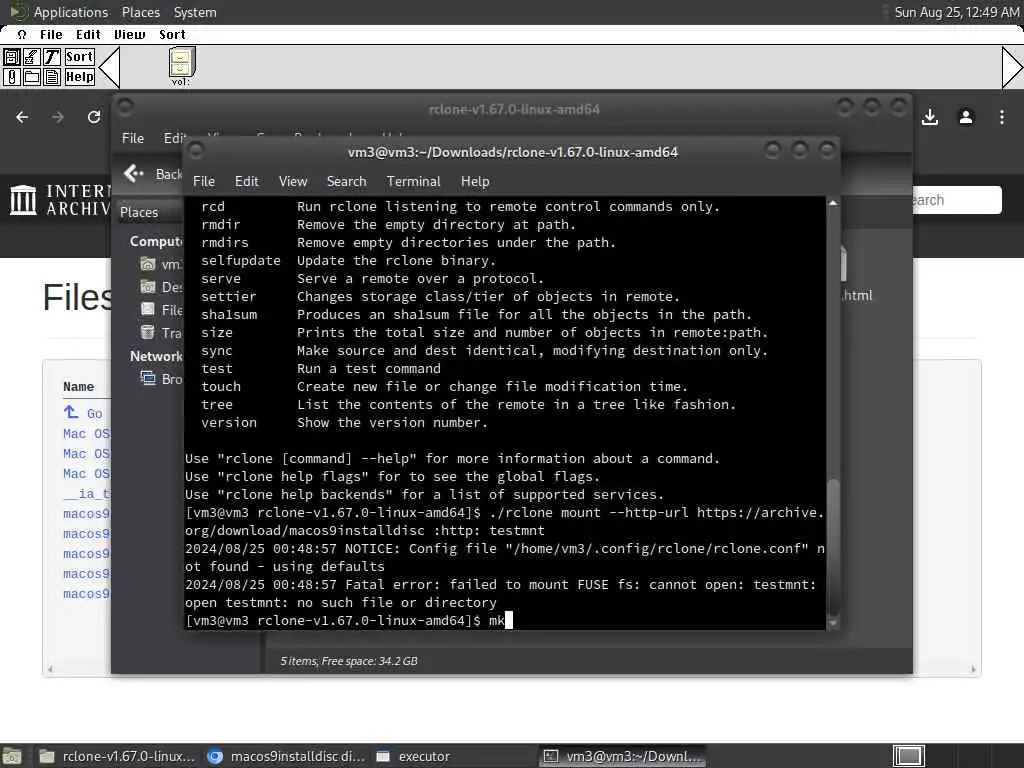The width and height of the screenshot is (1024, 768).
Task: Click the Internet Archive search field
Action: point(956,200)
